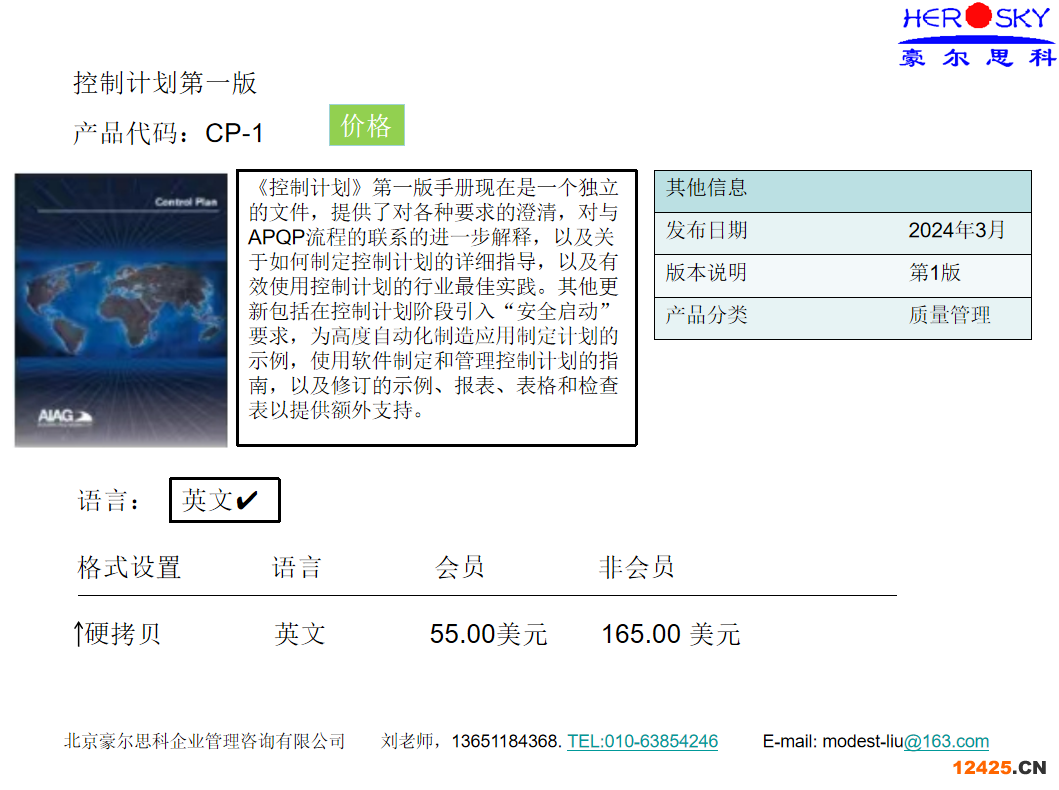The height and width of the screenshot is (790, 1059).
Task: Click the 会员 column header
Action: (x=459, y=567)
